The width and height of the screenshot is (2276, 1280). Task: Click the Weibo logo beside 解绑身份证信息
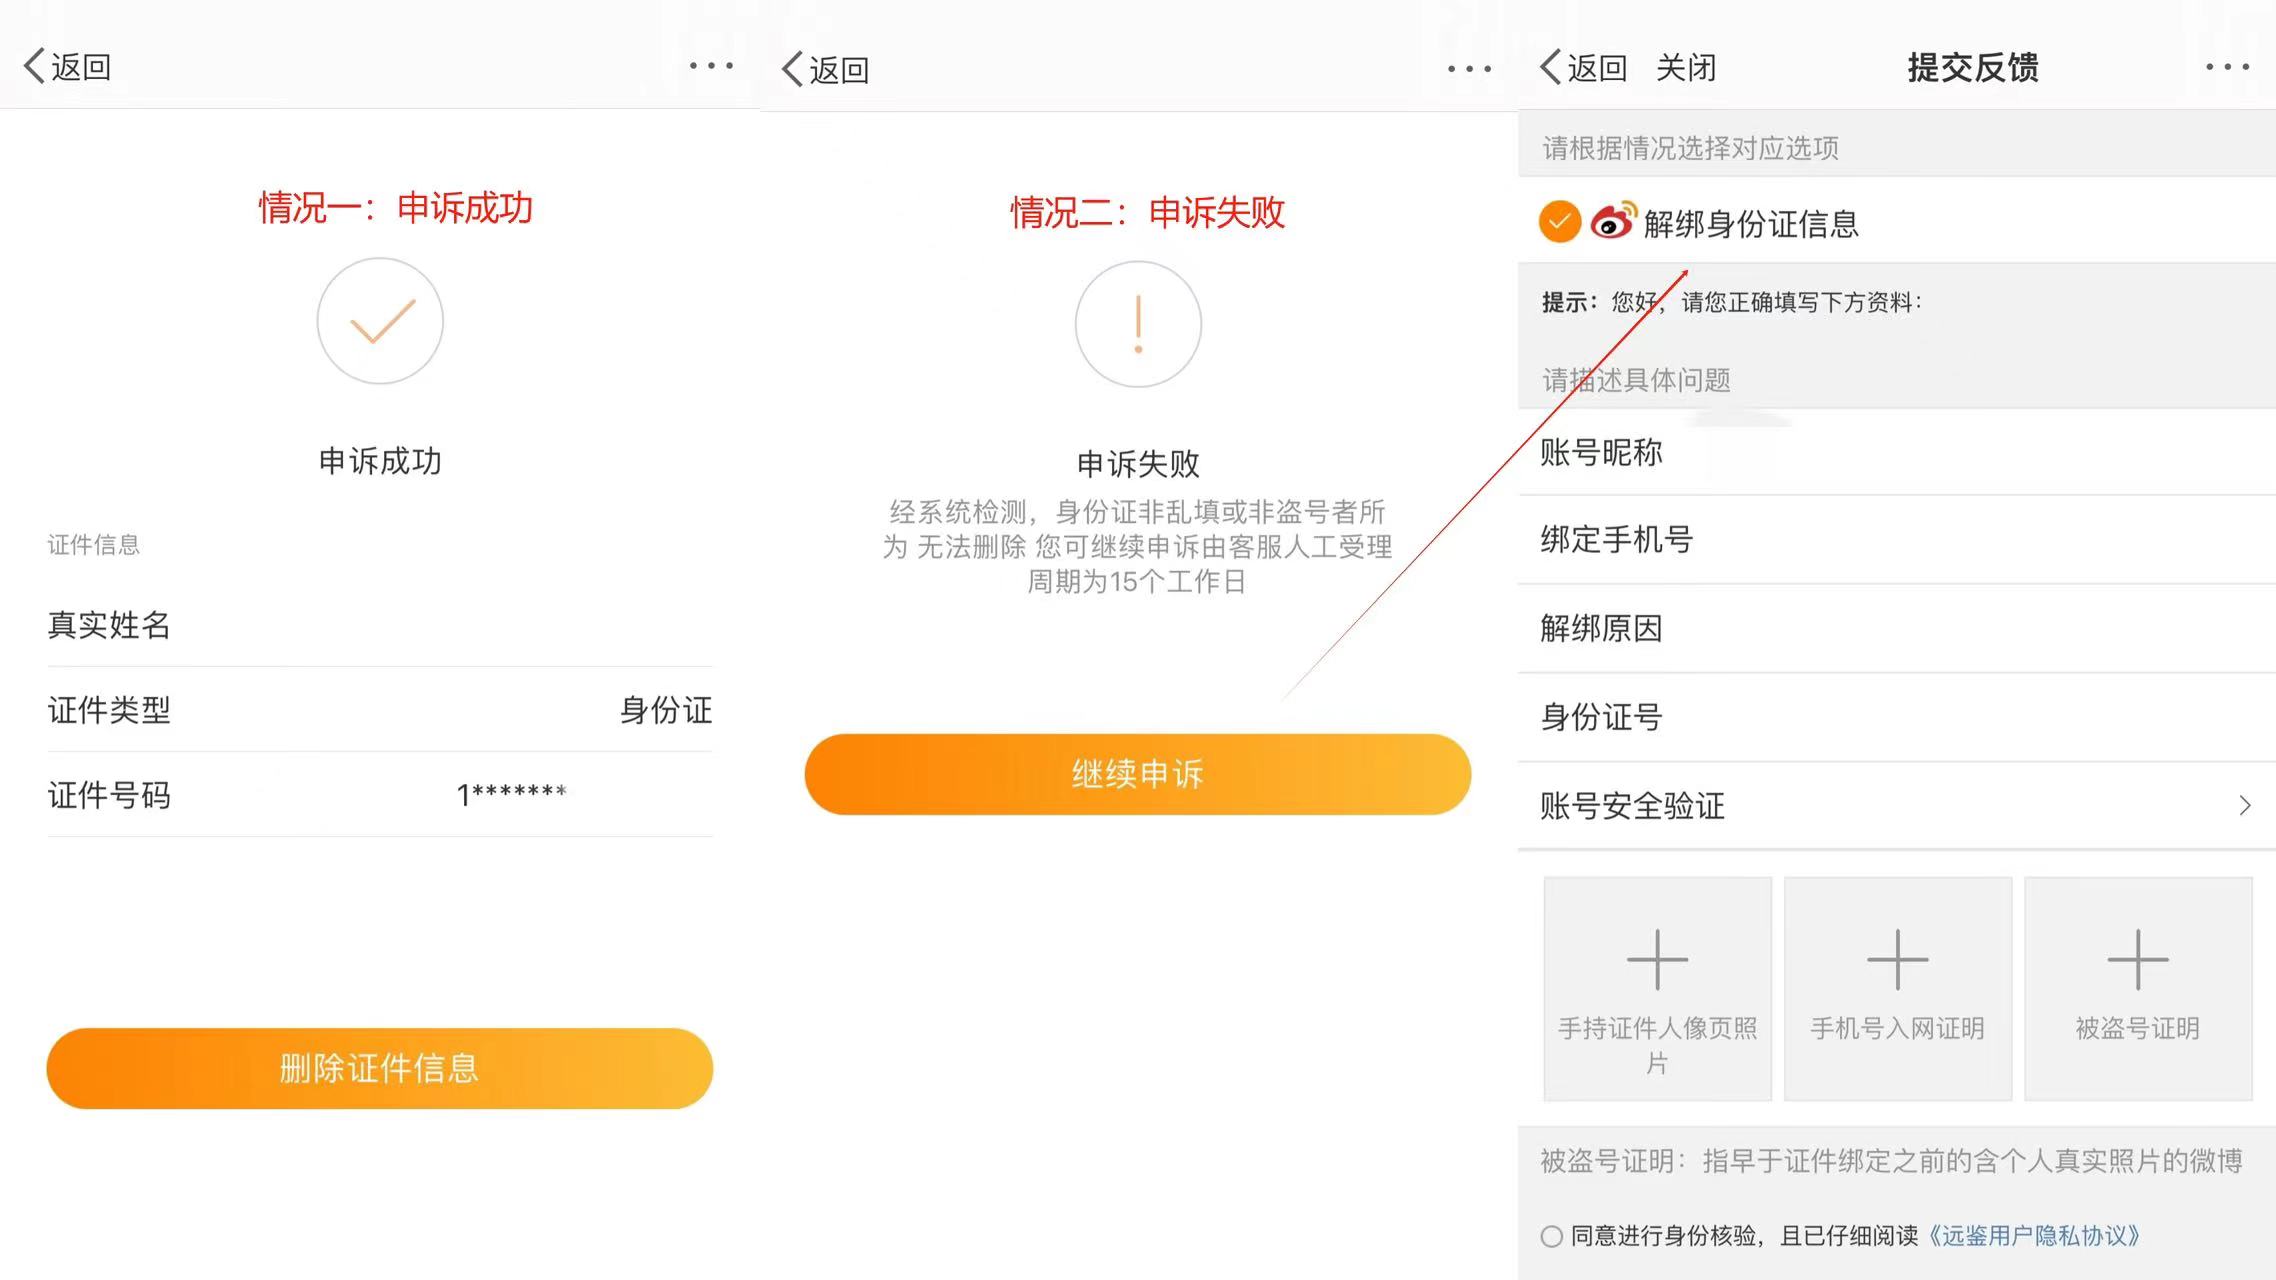point(1612,221)
